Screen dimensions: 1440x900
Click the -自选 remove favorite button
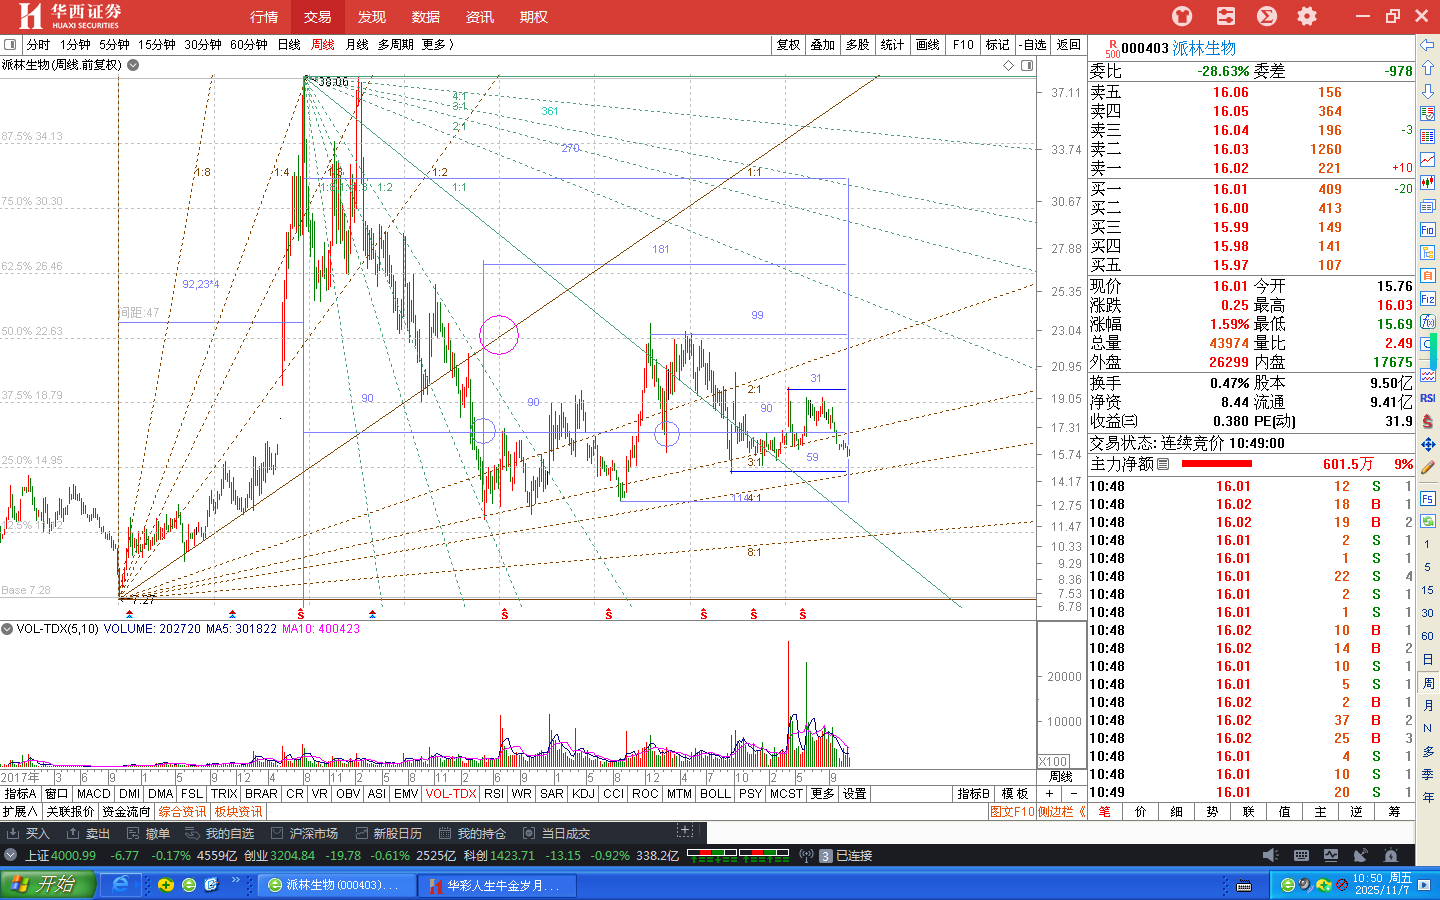[1034, 44]
